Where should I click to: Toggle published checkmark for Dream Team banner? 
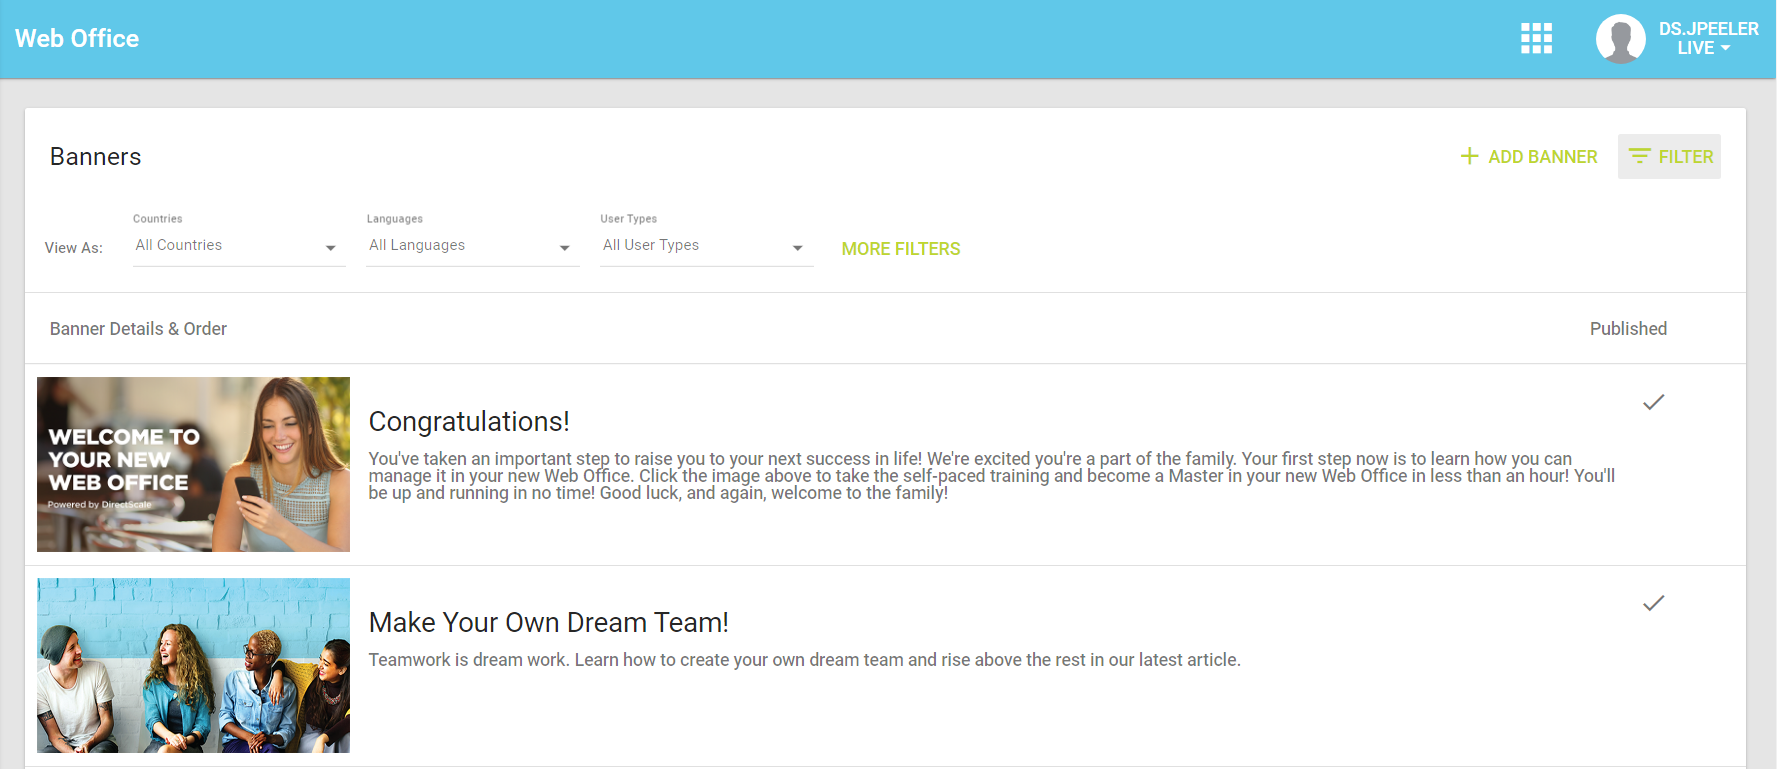click(x=1653, y=603)
